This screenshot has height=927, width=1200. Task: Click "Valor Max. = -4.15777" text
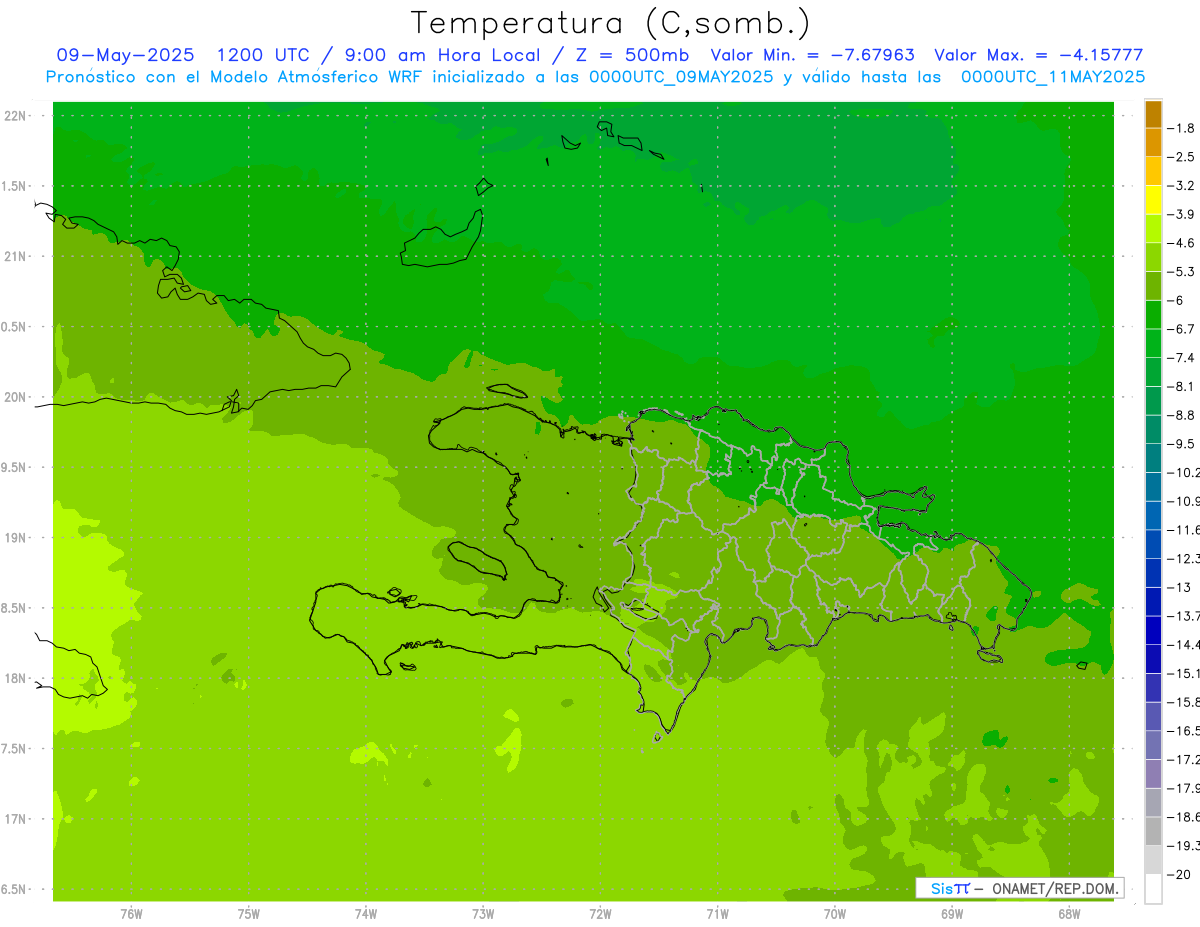(1038, 55)
